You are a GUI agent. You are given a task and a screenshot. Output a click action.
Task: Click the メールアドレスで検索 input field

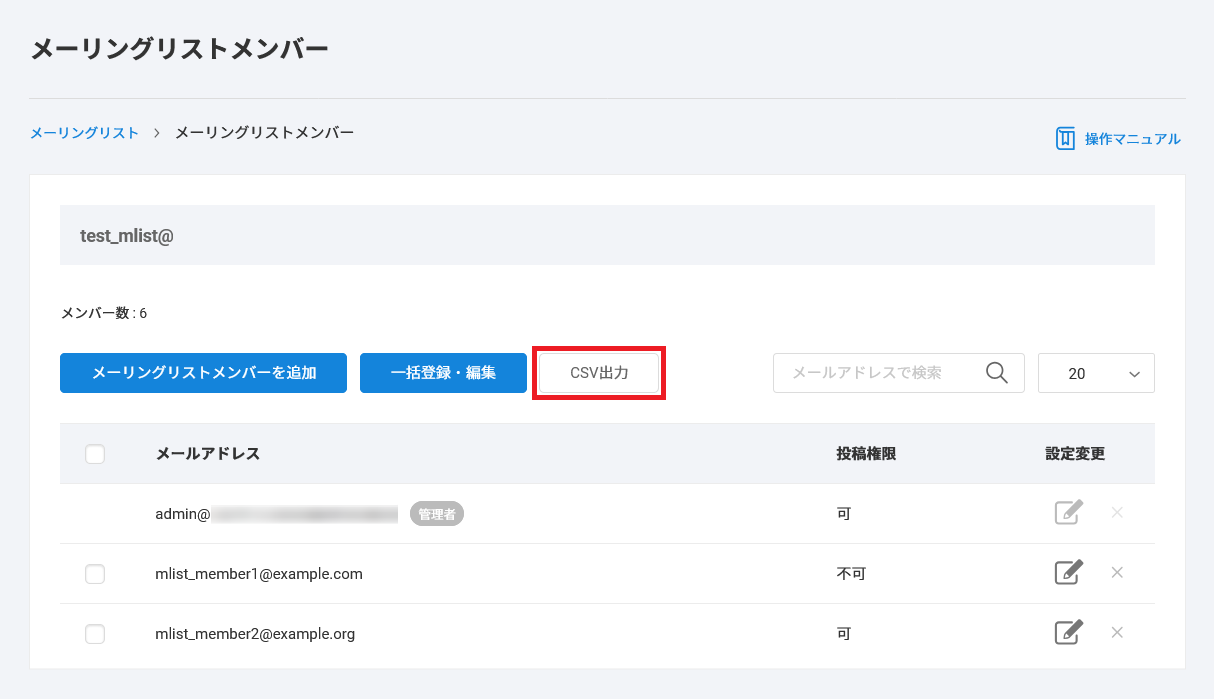coord(875,373)
